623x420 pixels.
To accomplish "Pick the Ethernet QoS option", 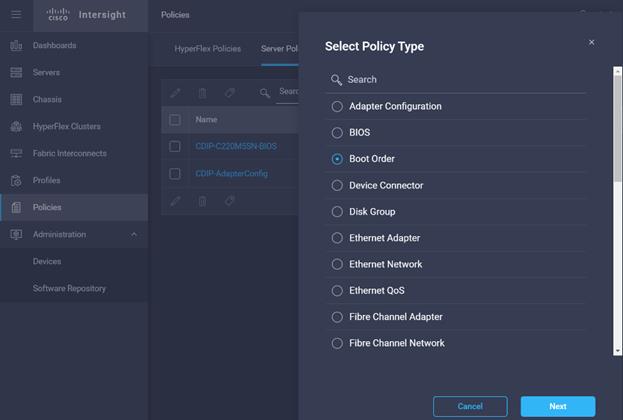I will click(x=337, y=290).
